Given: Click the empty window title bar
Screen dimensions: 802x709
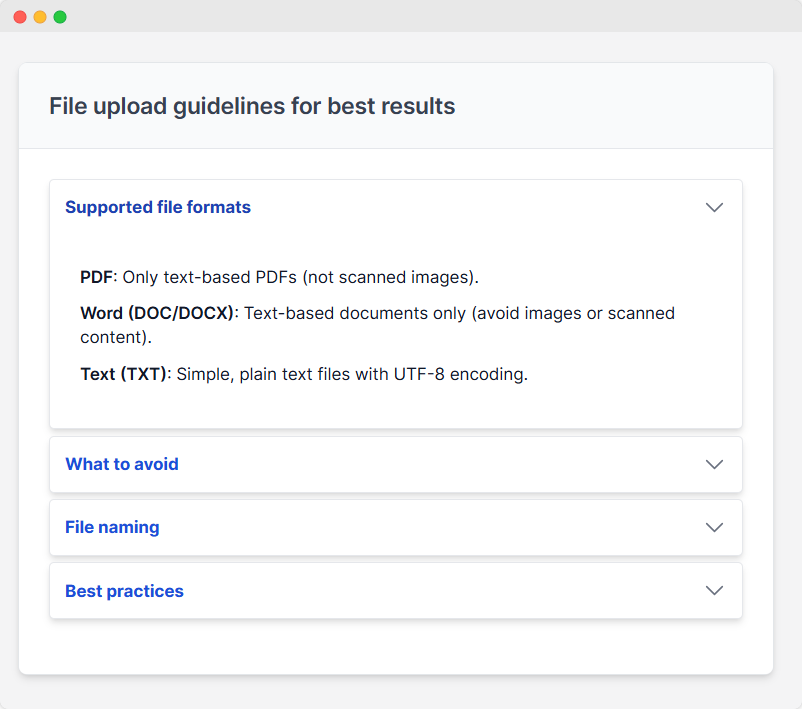Looking at the screenshot, I should point(400,17).
